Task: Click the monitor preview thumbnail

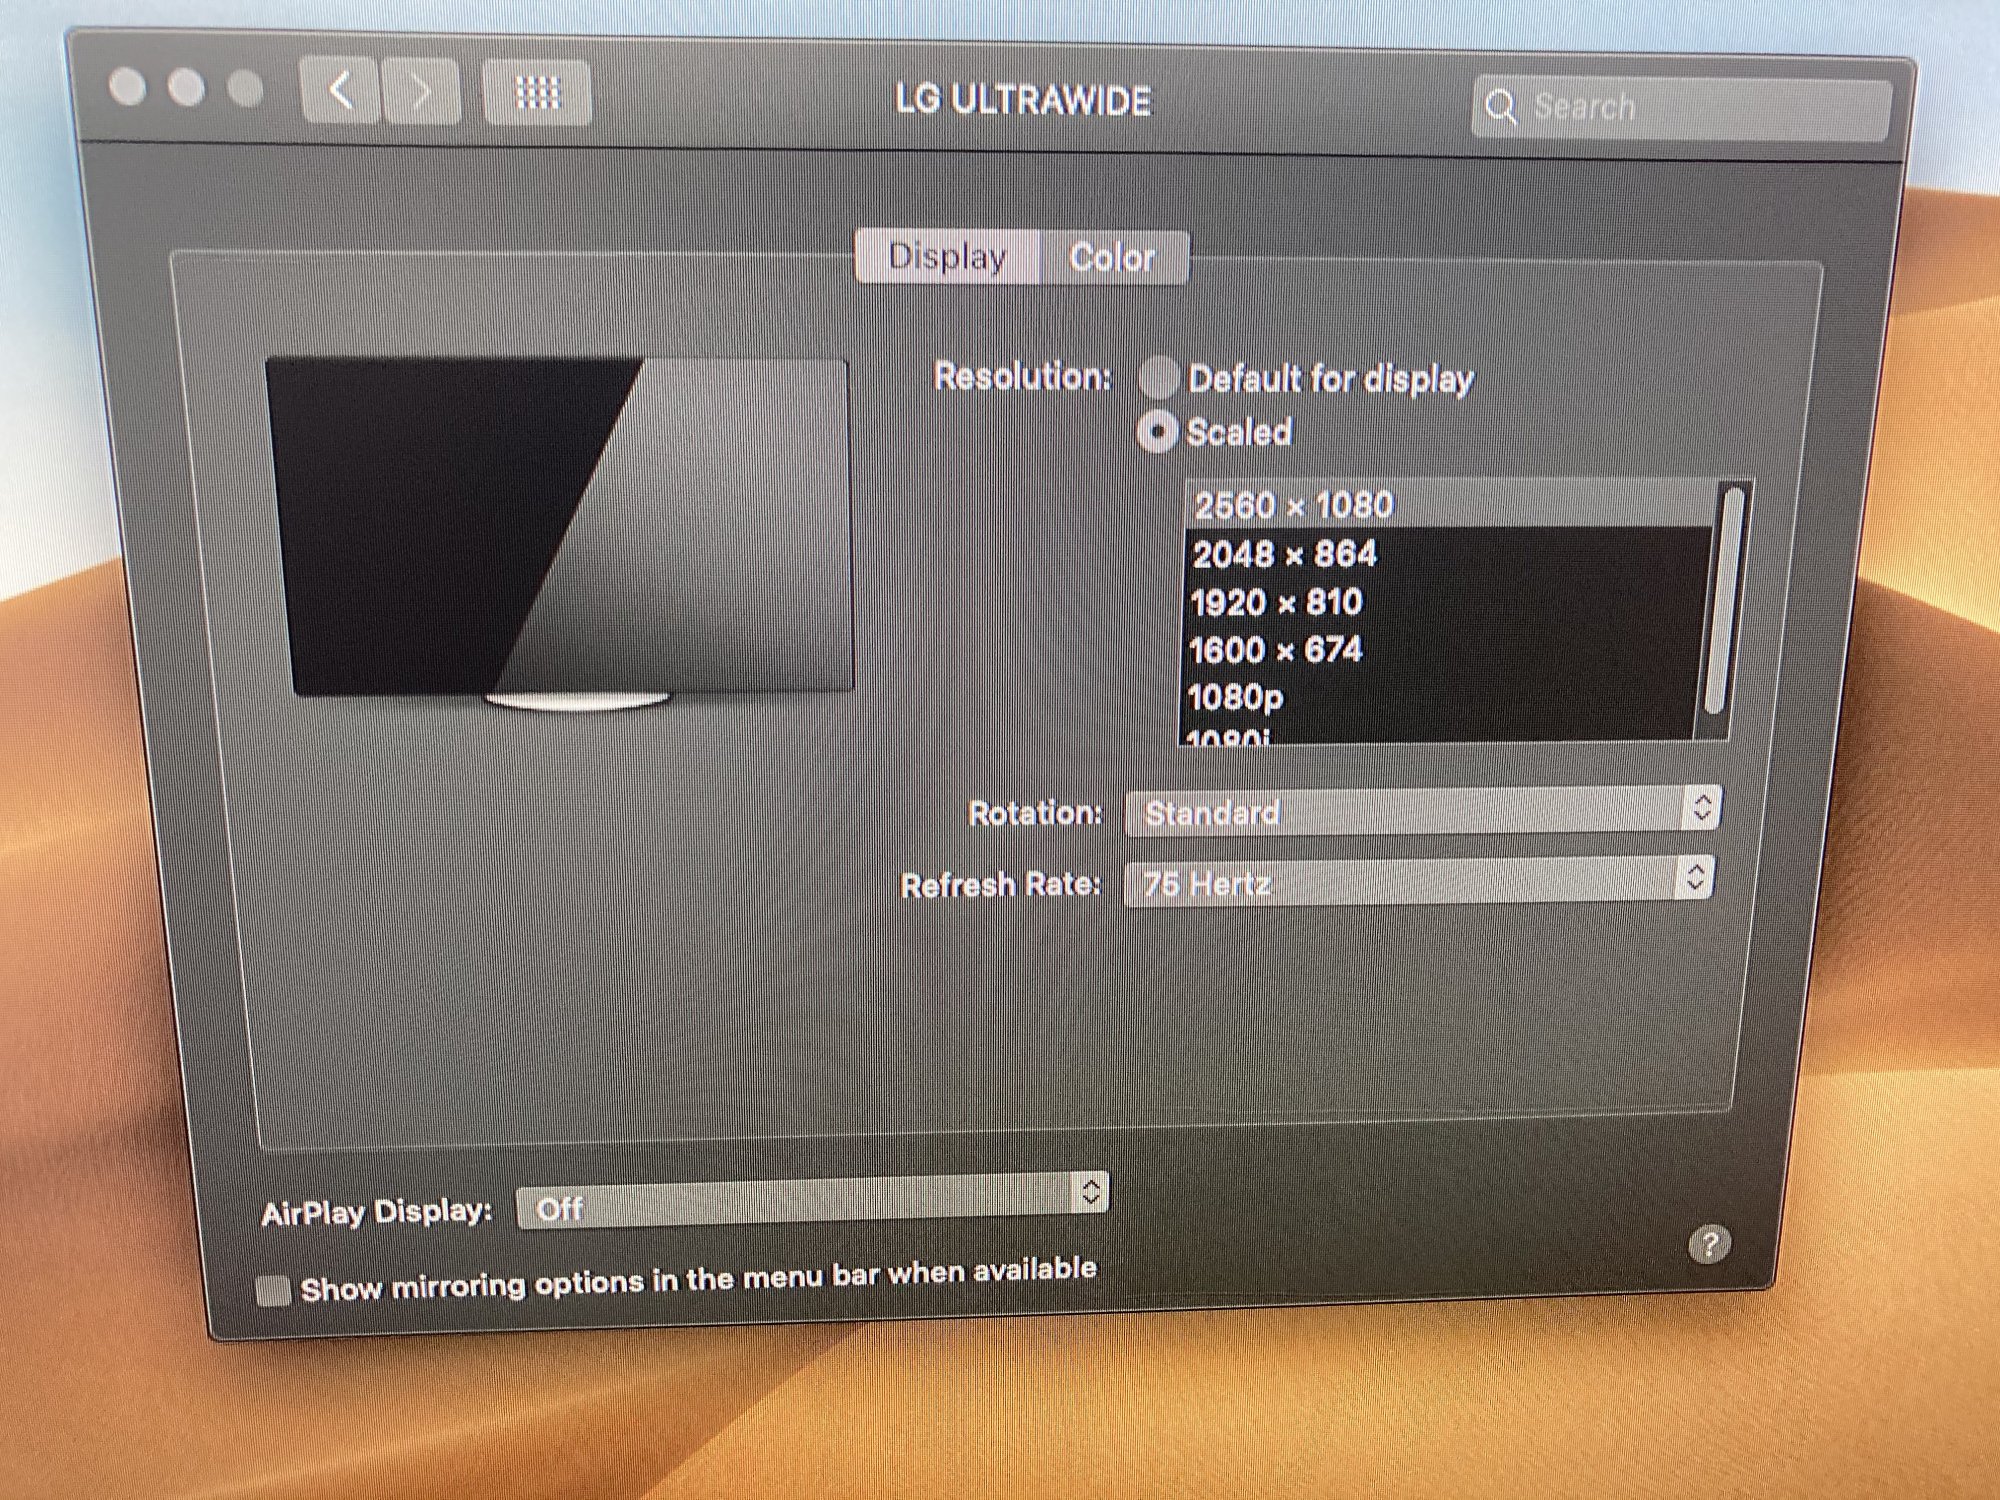Action: point(560,534)
